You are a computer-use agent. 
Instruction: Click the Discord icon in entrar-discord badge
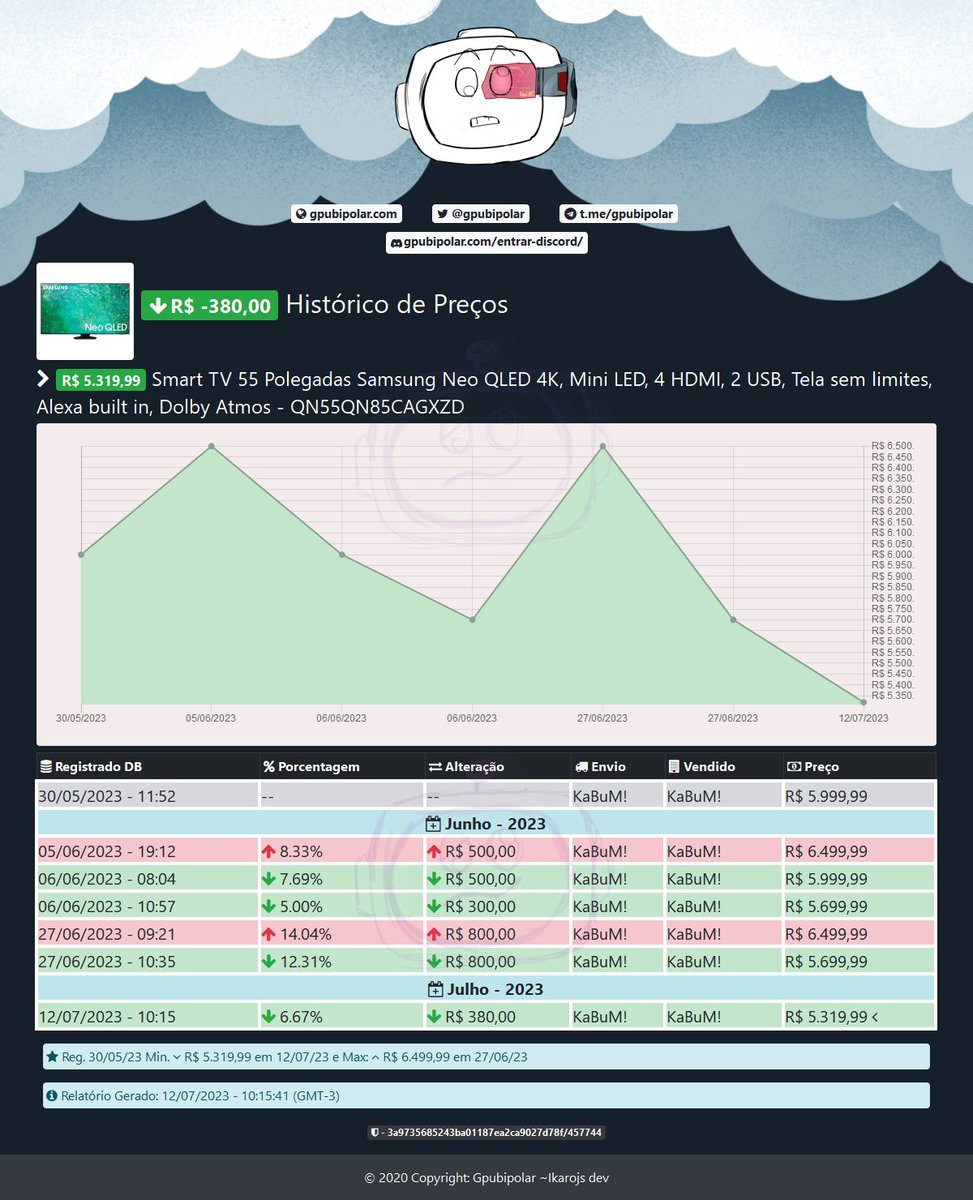(x=396, y=243)
